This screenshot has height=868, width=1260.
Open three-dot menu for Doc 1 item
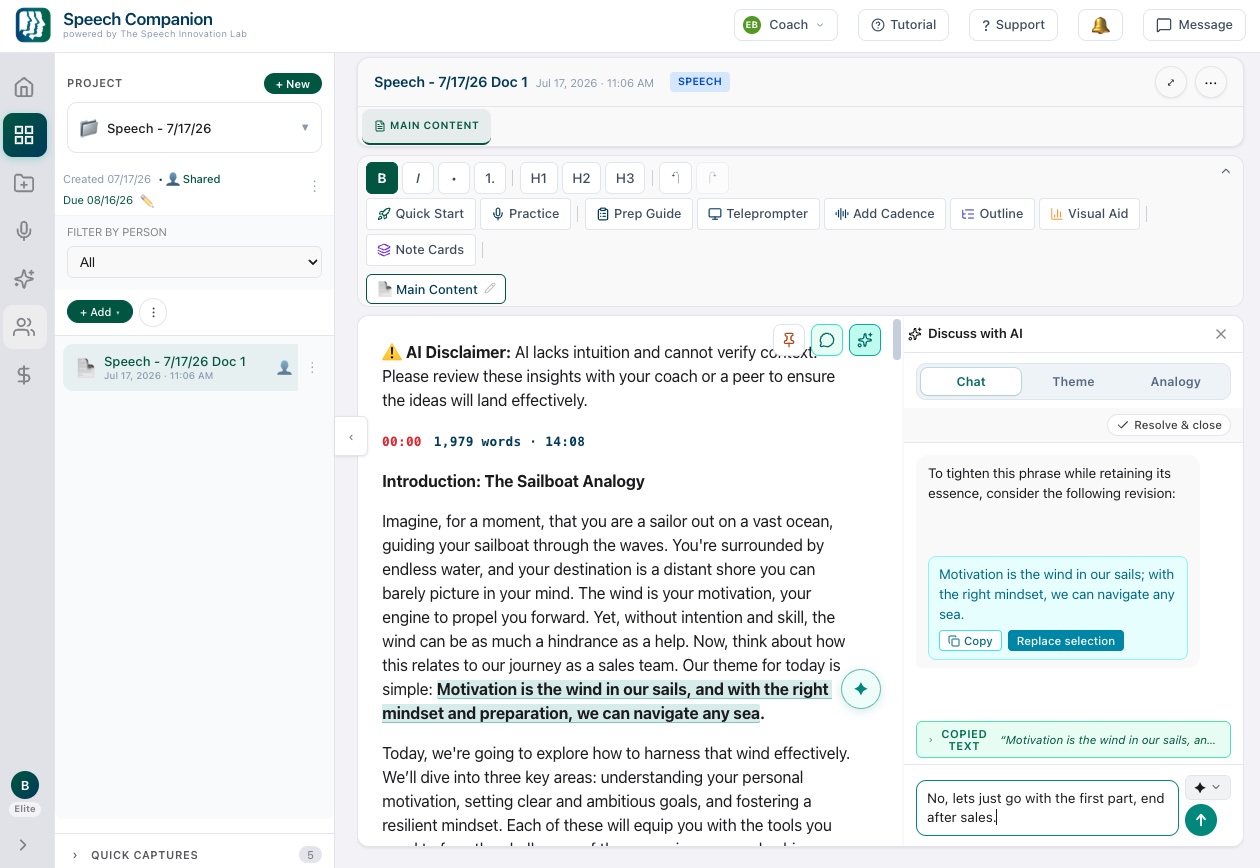pos(312,368)
